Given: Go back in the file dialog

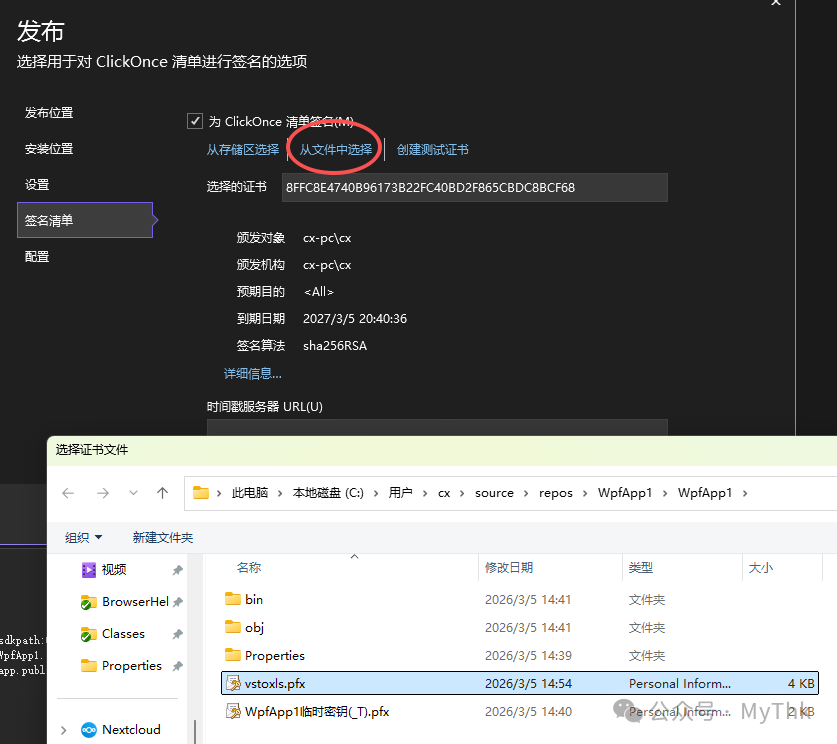Looking at the screenshot, I should [68, 493].
